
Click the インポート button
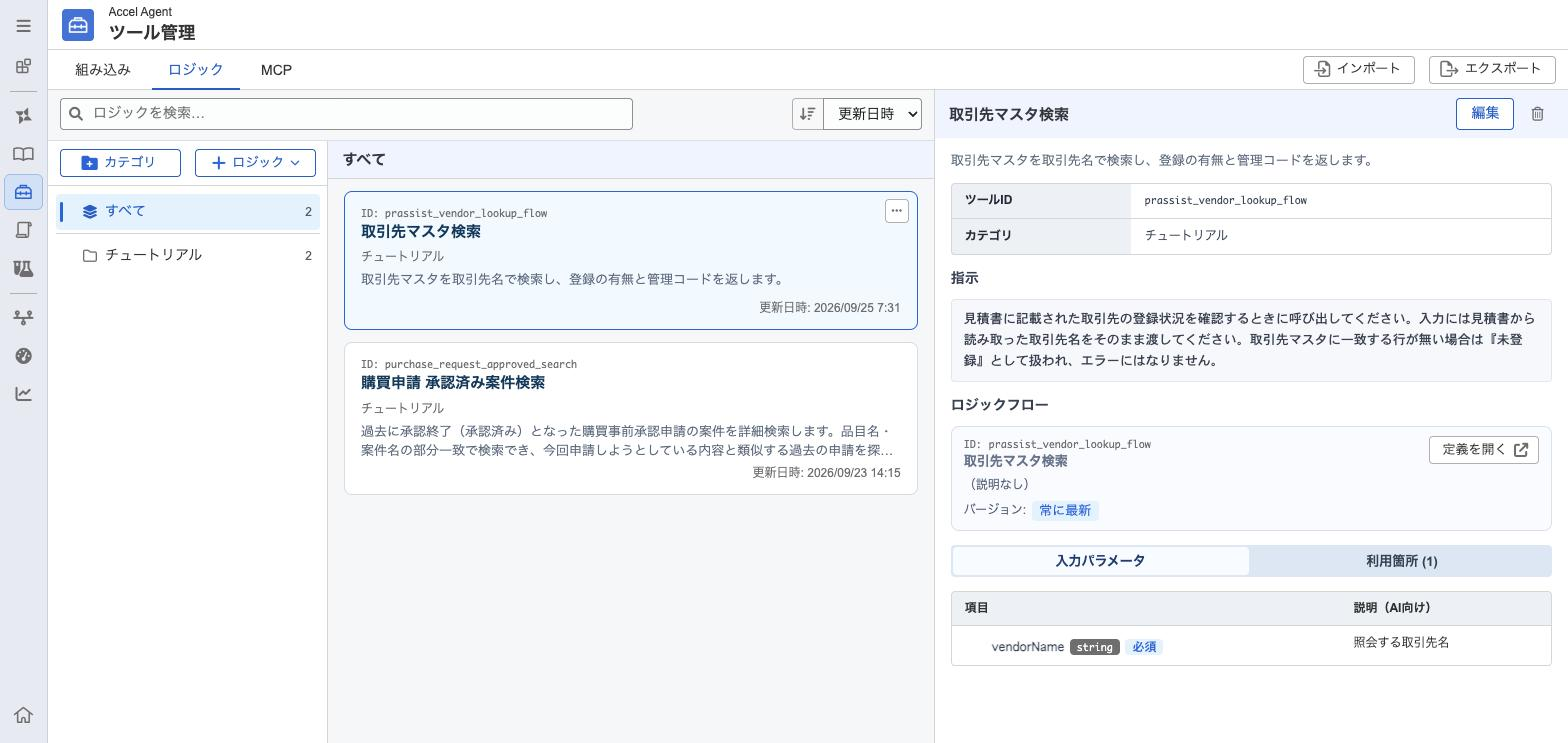click(1358, 69)
